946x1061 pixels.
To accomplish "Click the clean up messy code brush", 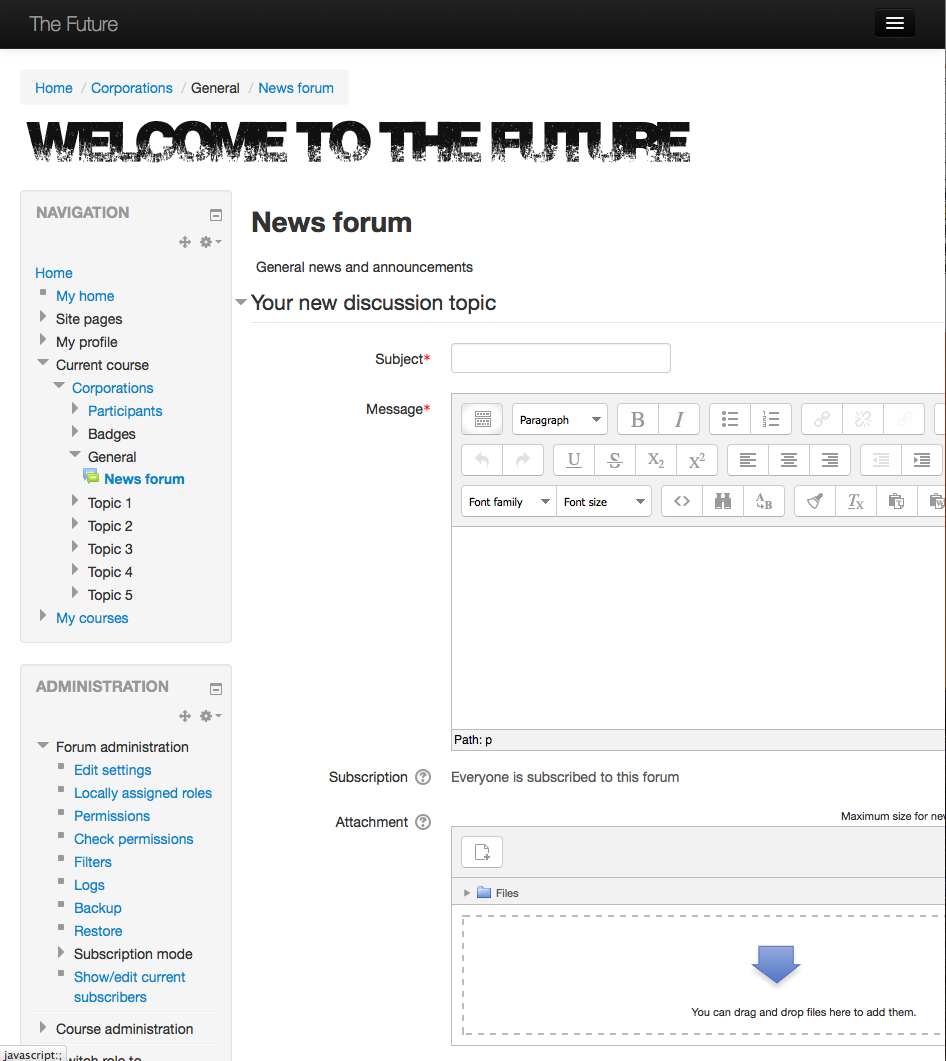I will tap(815, 501).
